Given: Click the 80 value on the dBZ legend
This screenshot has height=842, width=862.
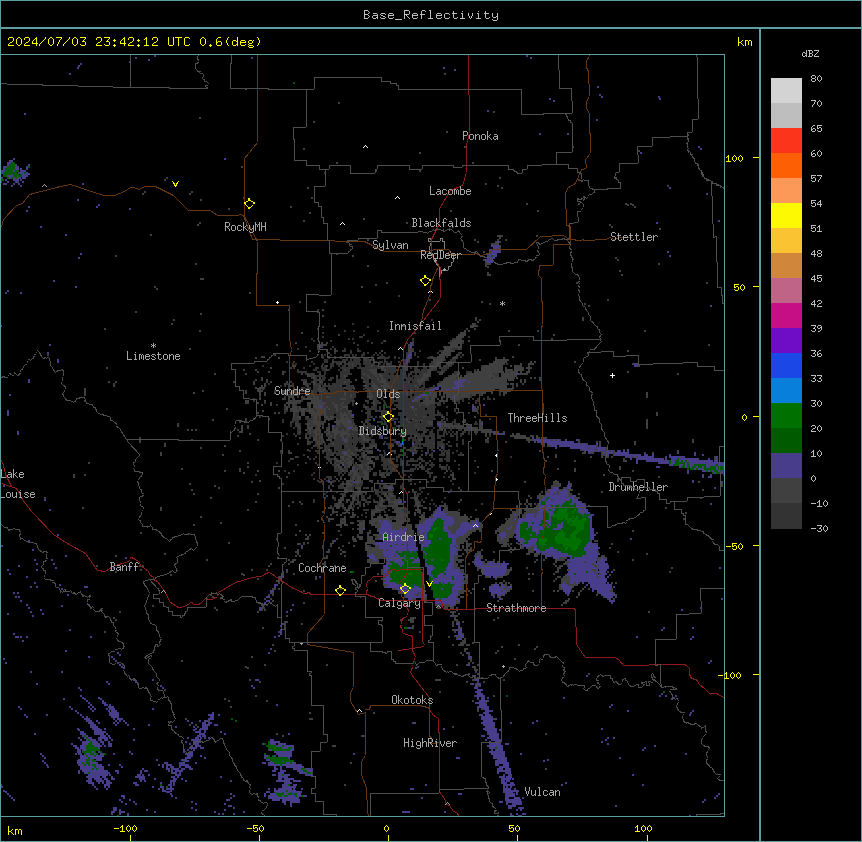Looking at the screenshot, I should click(816, 79).
